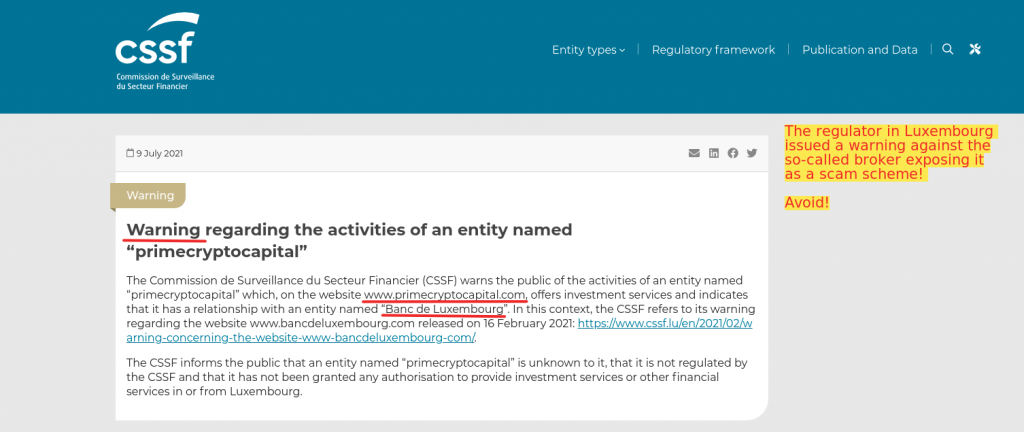
Task: Open the Regulatory framework menu
Action: 713,50
